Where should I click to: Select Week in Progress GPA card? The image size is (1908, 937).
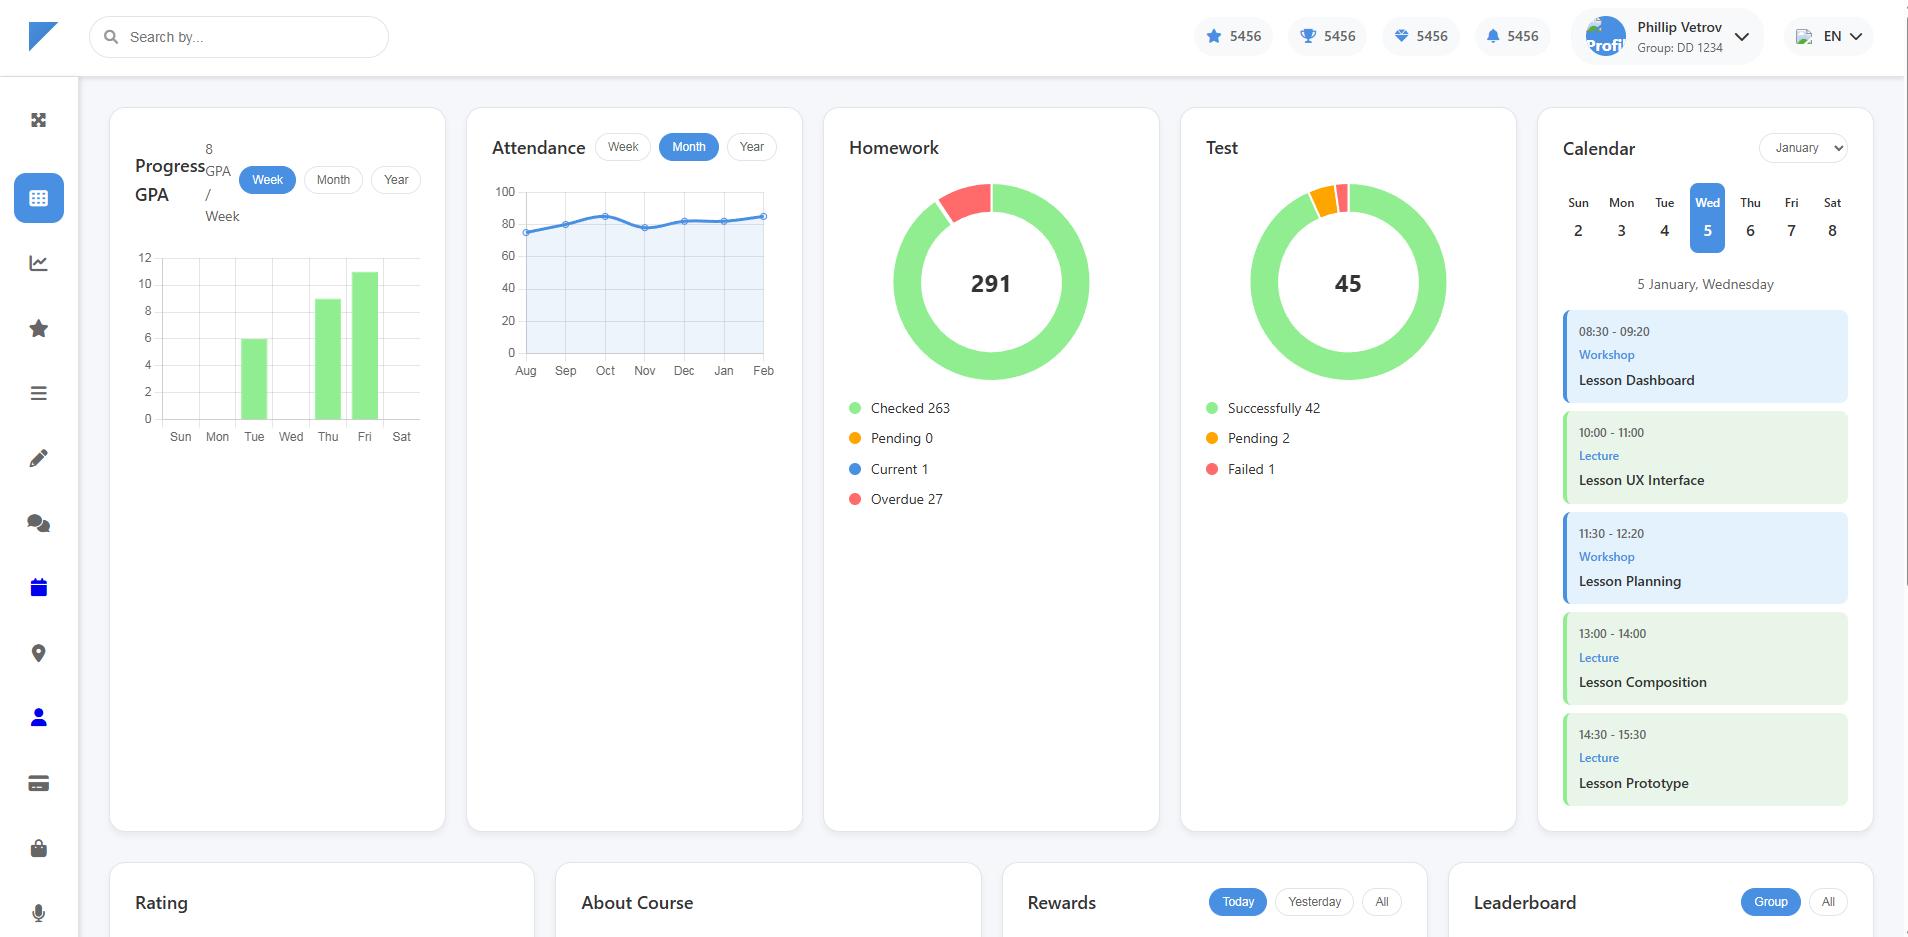[x=267, y=180]
